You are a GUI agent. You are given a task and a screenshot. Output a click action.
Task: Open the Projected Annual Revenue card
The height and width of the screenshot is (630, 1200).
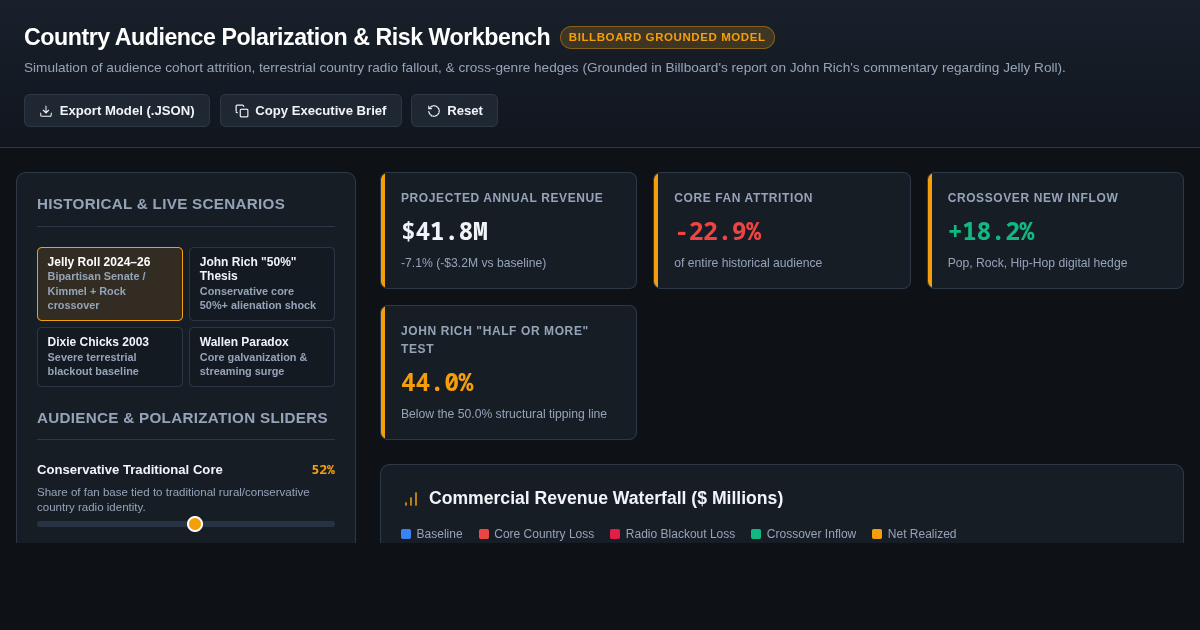(x=508, y=231)
